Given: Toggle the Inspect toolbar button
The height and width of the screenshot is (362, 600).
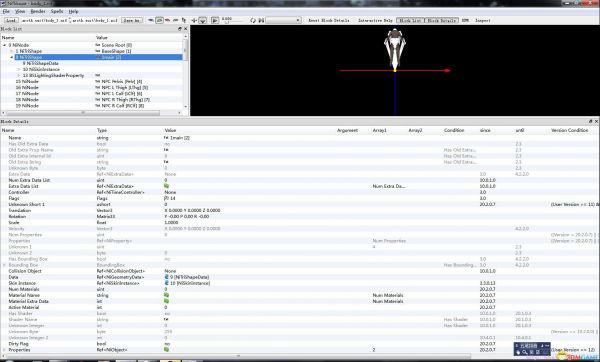Looking at the screenshot, I should pos(483,20).
